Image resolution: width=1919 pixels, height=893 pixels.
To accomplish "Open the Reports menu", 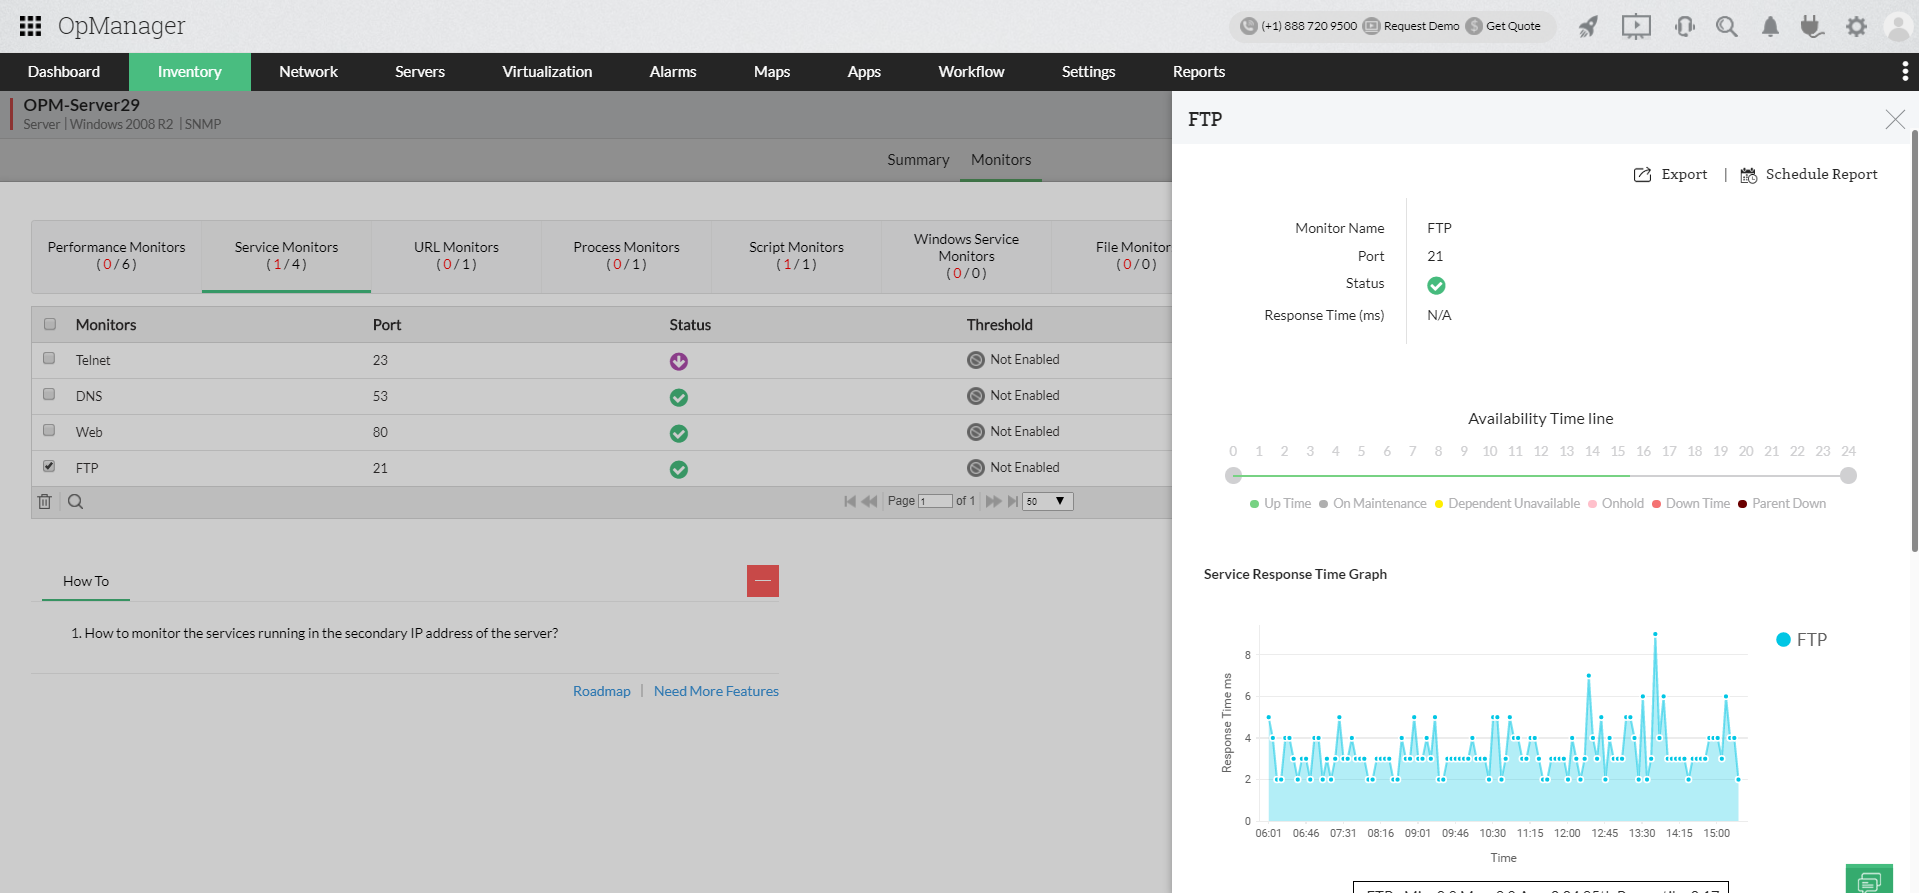I will pos(1199,72).
